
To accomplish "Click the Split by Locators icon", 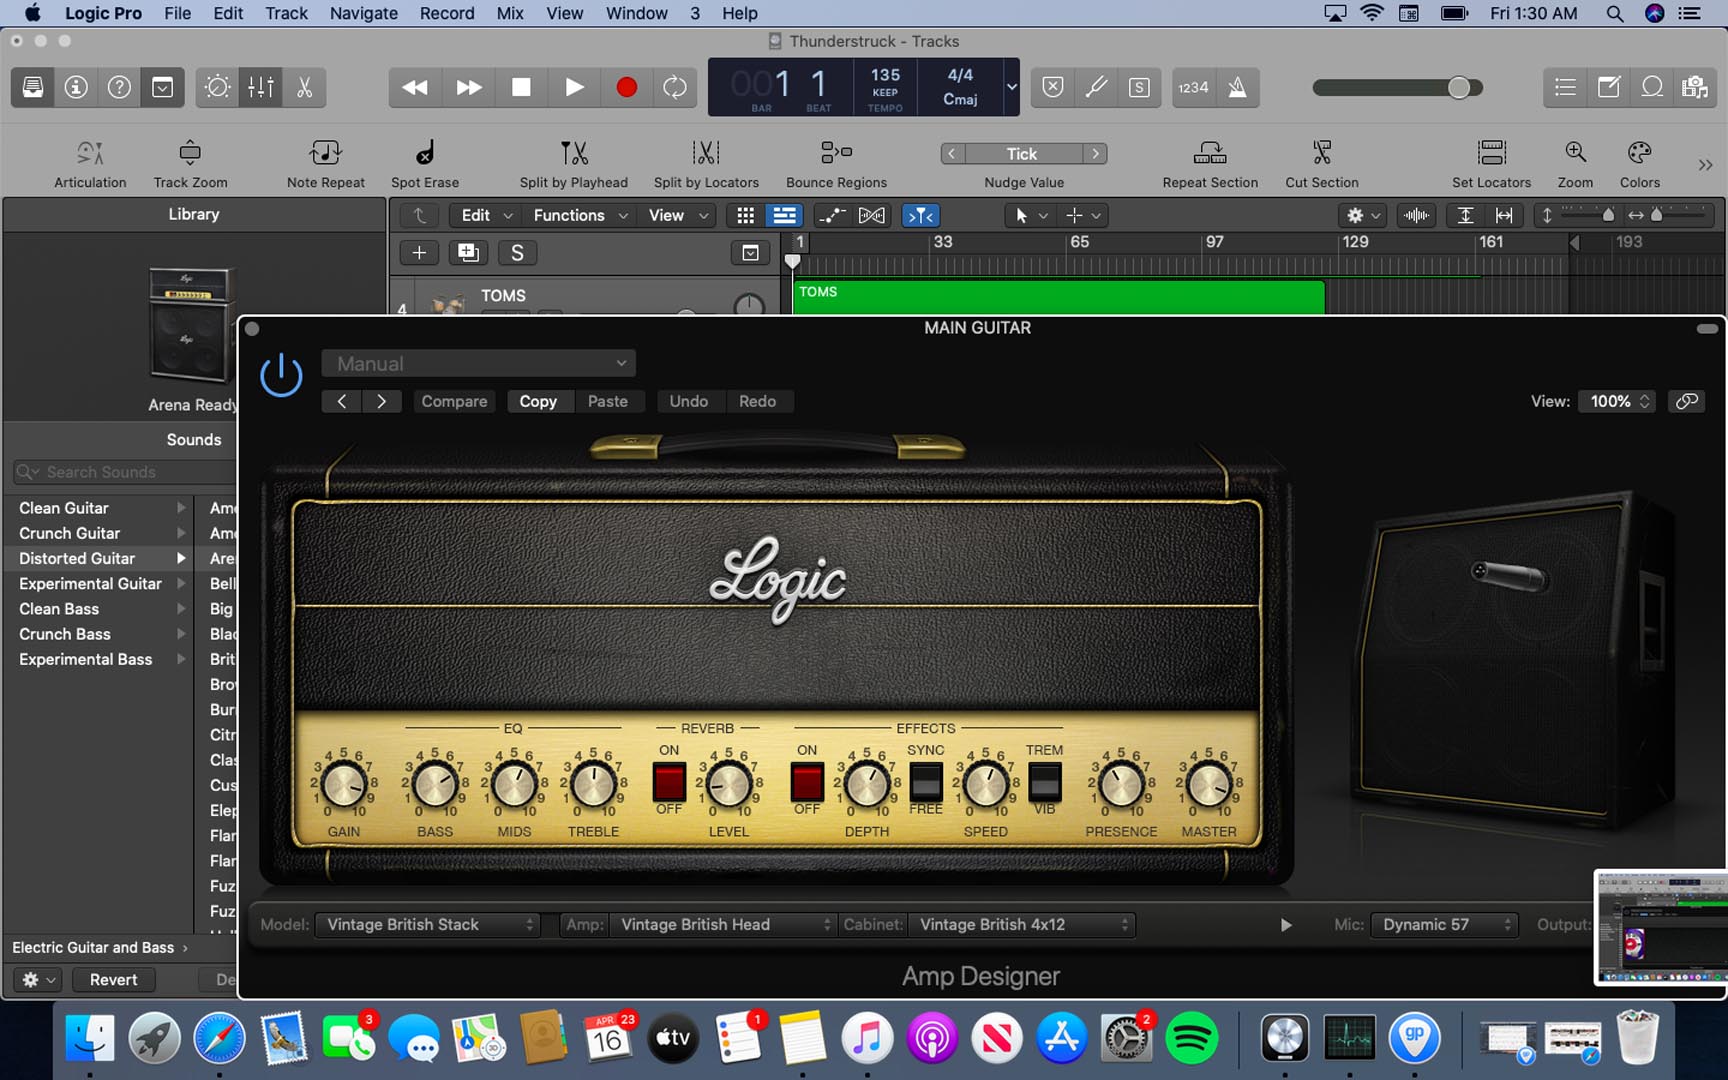I will tap(706, 153).
